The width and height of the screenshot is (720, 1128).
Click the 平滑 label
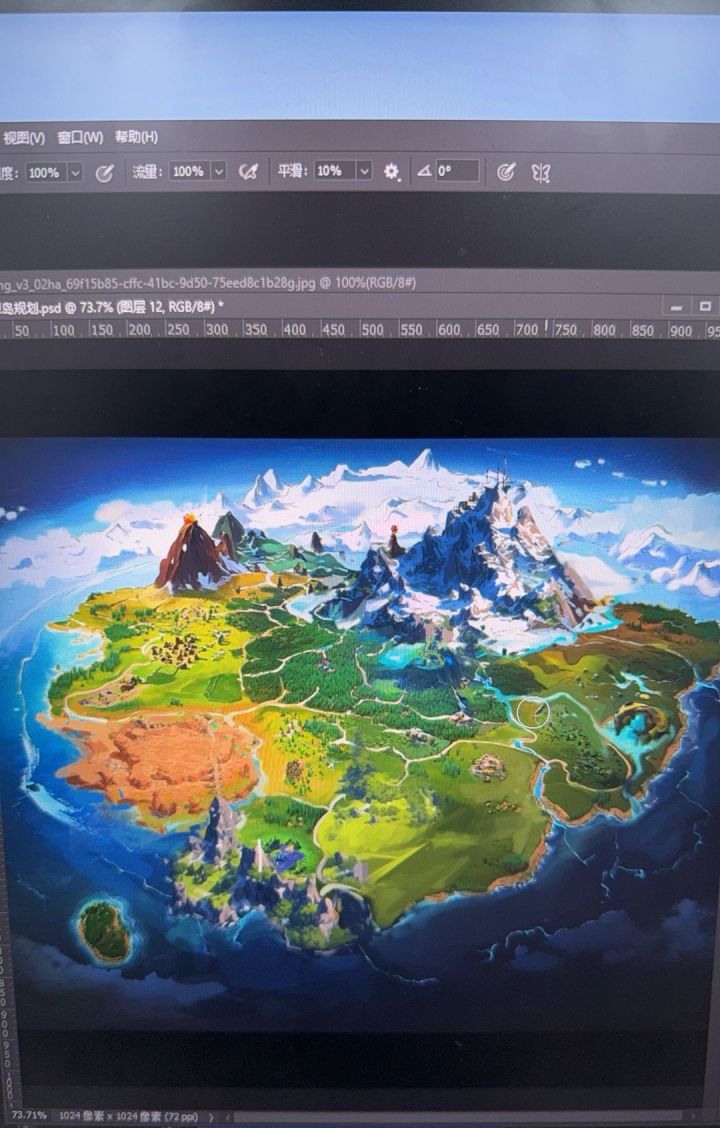pos(291,171)
